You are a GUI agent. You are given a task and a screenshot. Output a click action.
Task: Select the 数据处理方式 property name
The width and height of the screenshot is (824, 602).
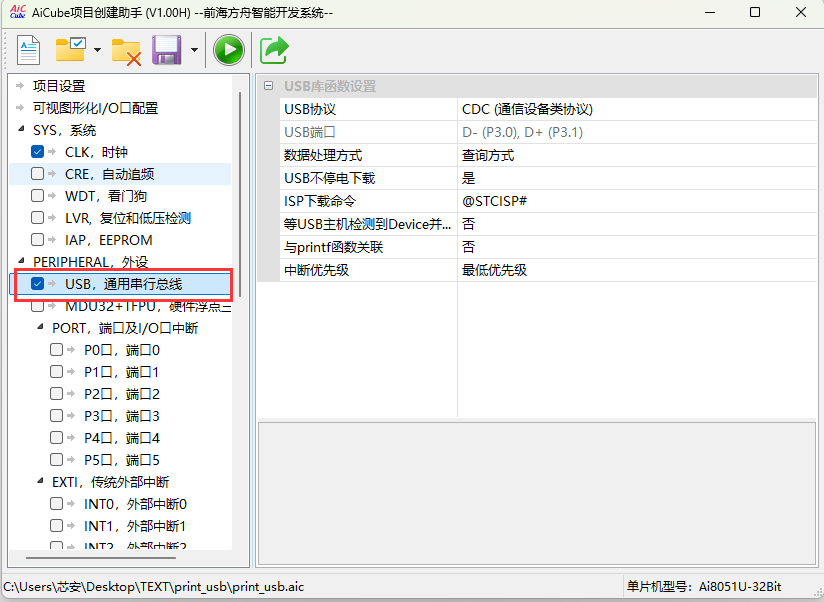point(323,155)
